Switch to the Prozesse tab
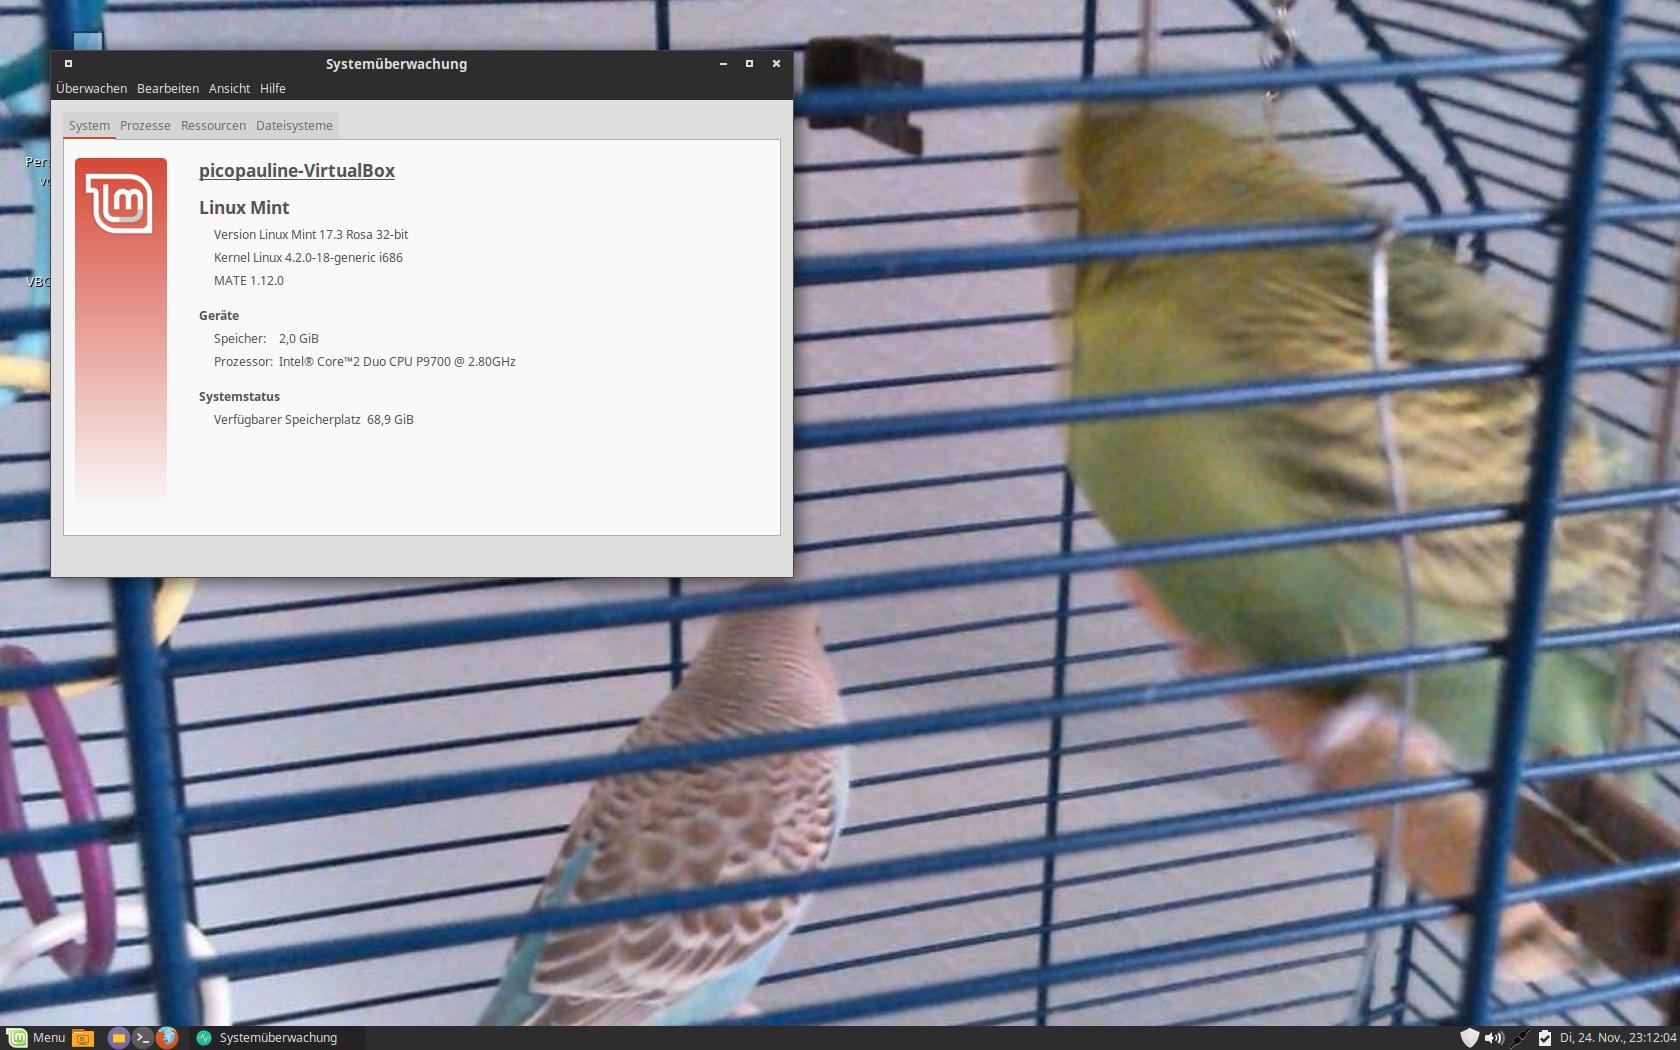Viewport: 1680px width, 1050px height. [x=145, y=126]
